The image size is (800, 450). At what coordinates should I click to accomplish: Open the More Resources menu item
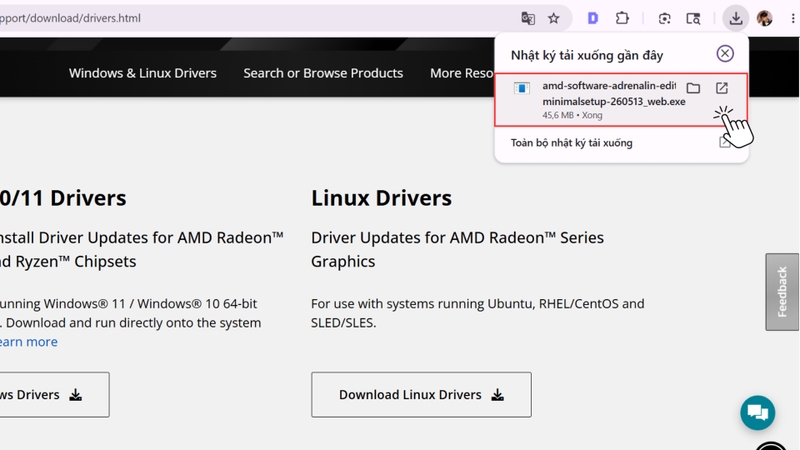pyautogui.click(x=462, y=73)
